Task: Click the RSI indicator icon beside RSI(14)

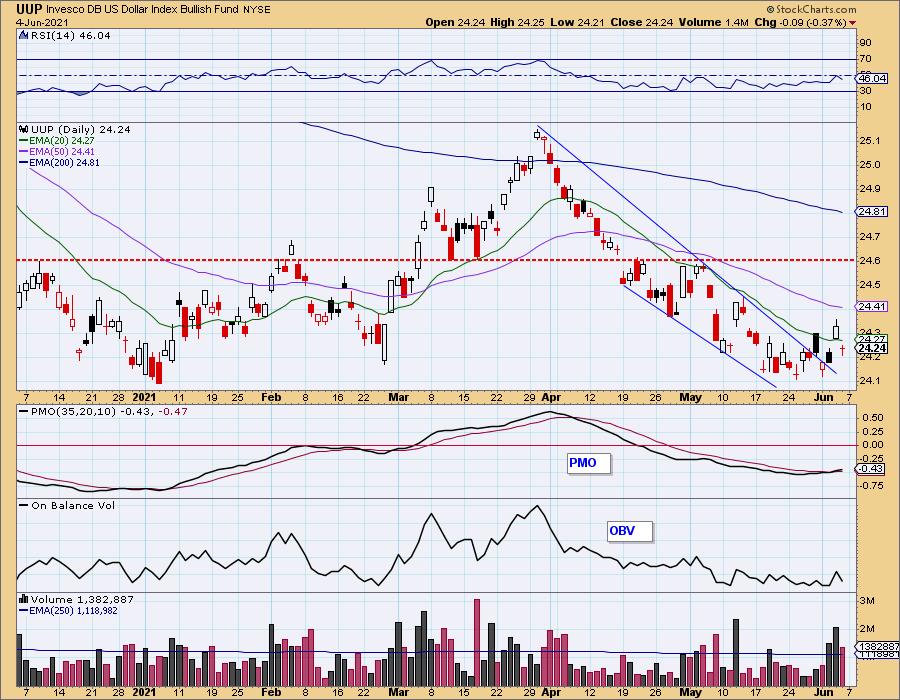Action: (23, 35)
